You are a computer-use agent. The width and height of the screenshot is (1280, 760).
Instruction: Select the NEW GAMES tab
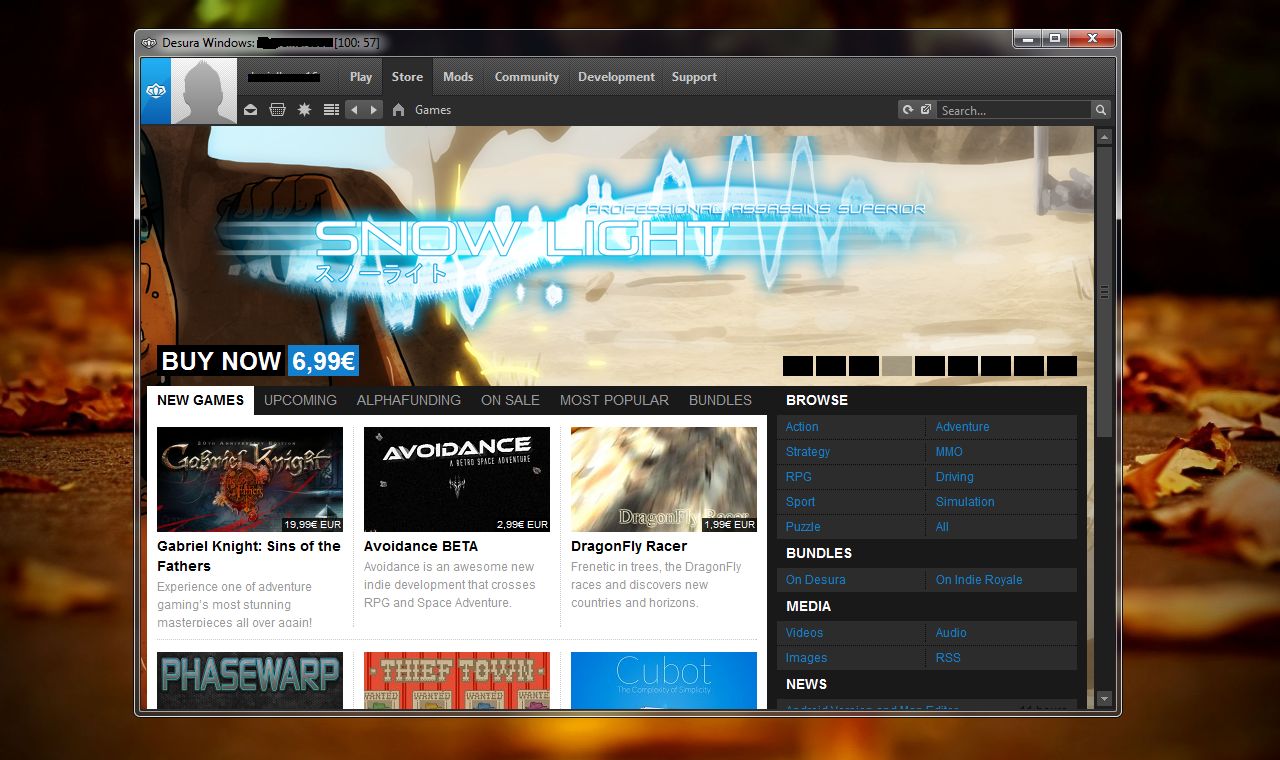coord(200,400)
